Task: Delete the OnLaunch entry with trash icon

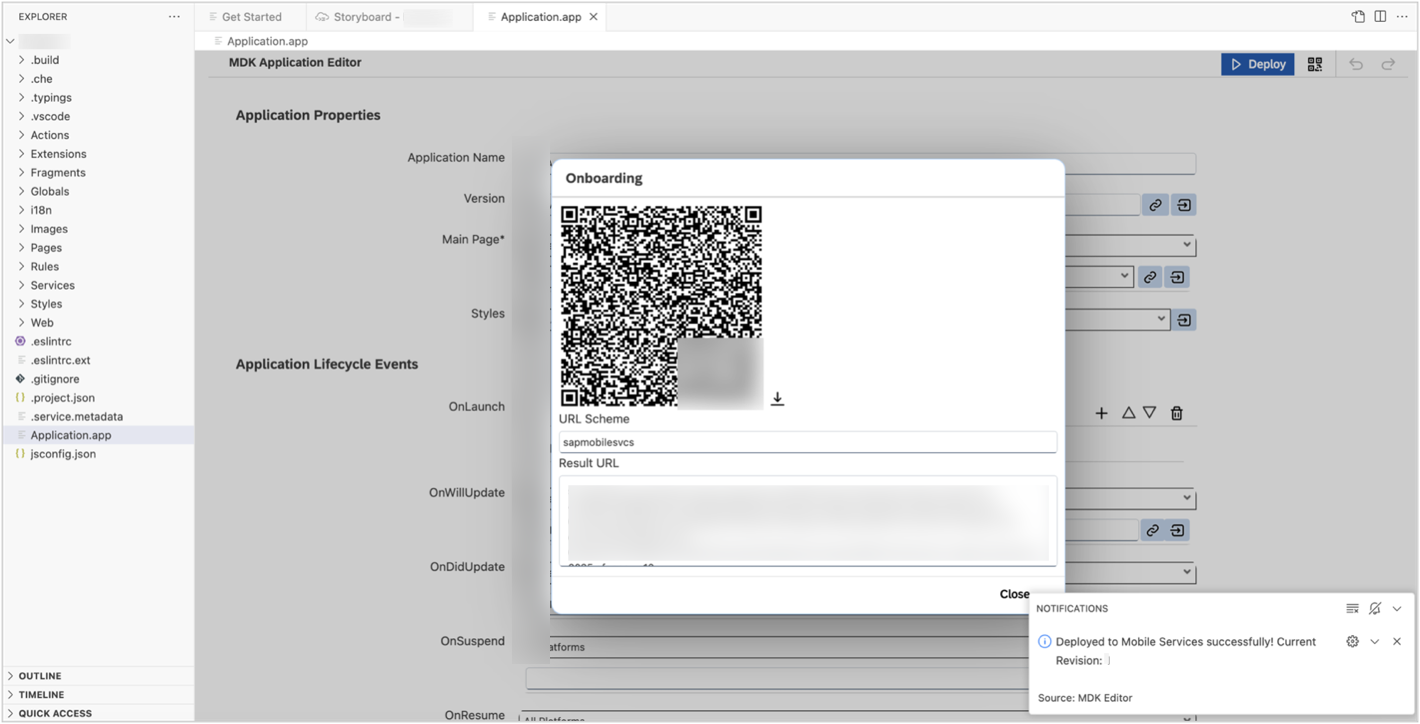Action: click(x=1177, y=413)
